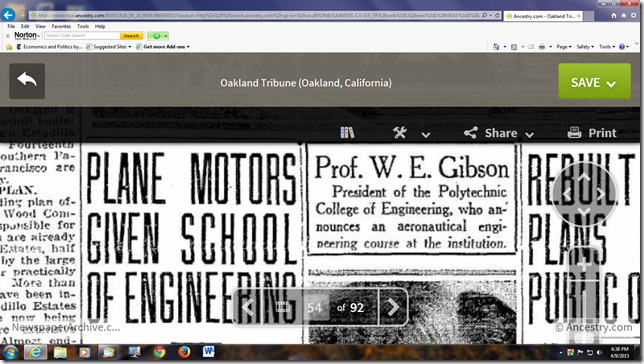Click the refresh icon in address bar

(x=497, y=16)
